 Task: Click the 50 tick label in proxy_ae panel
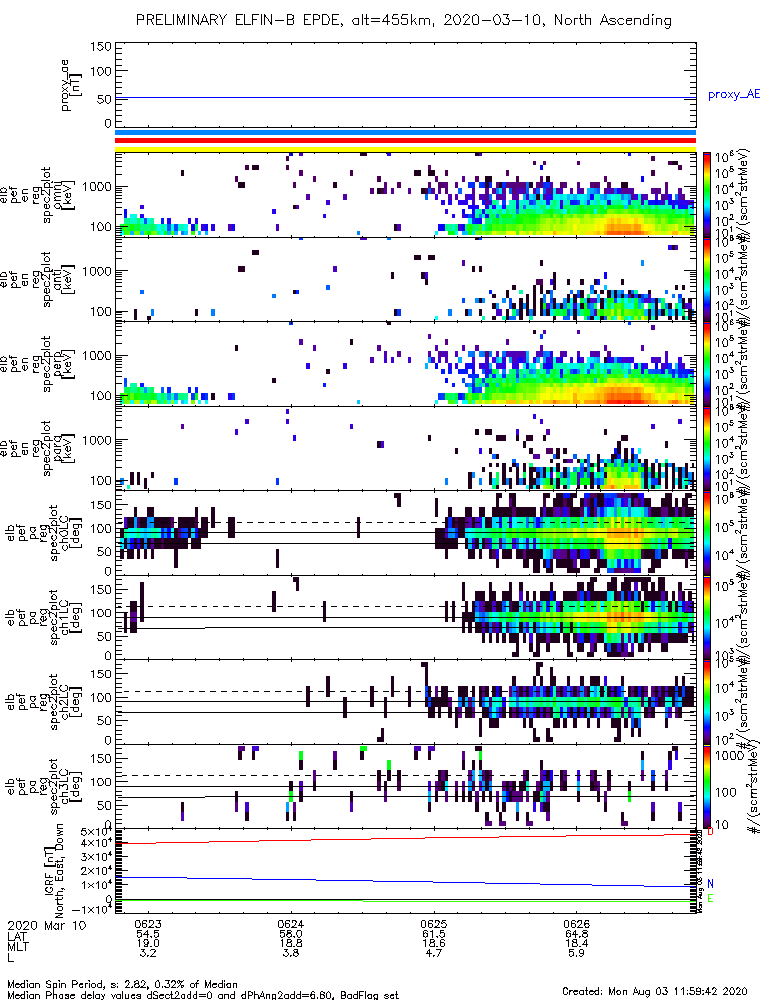[x=104, y=99]
